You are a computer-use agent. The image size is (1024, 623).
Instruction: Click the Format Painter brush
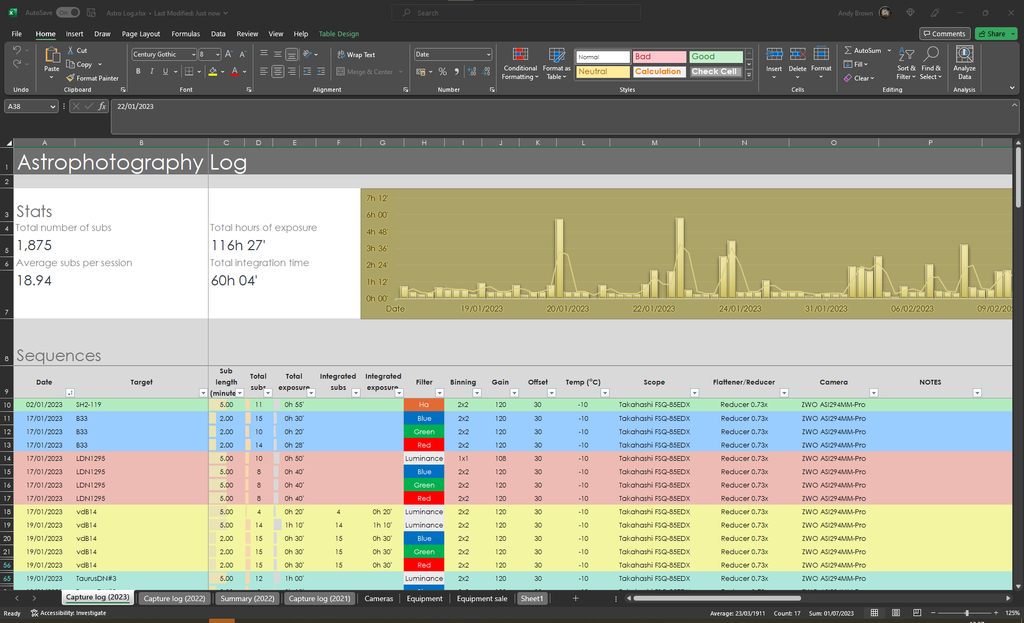[71, 78]
